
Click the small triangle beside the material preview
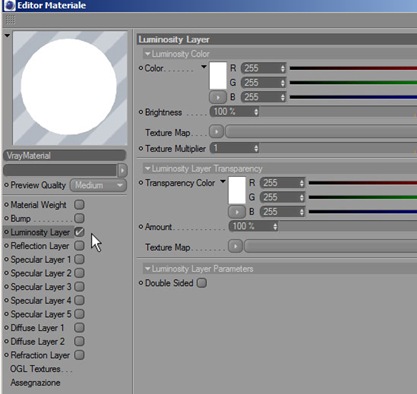[7, 35]
